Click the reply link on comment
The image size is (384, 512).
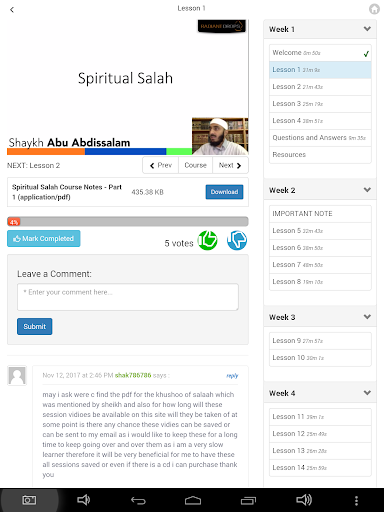232,376
